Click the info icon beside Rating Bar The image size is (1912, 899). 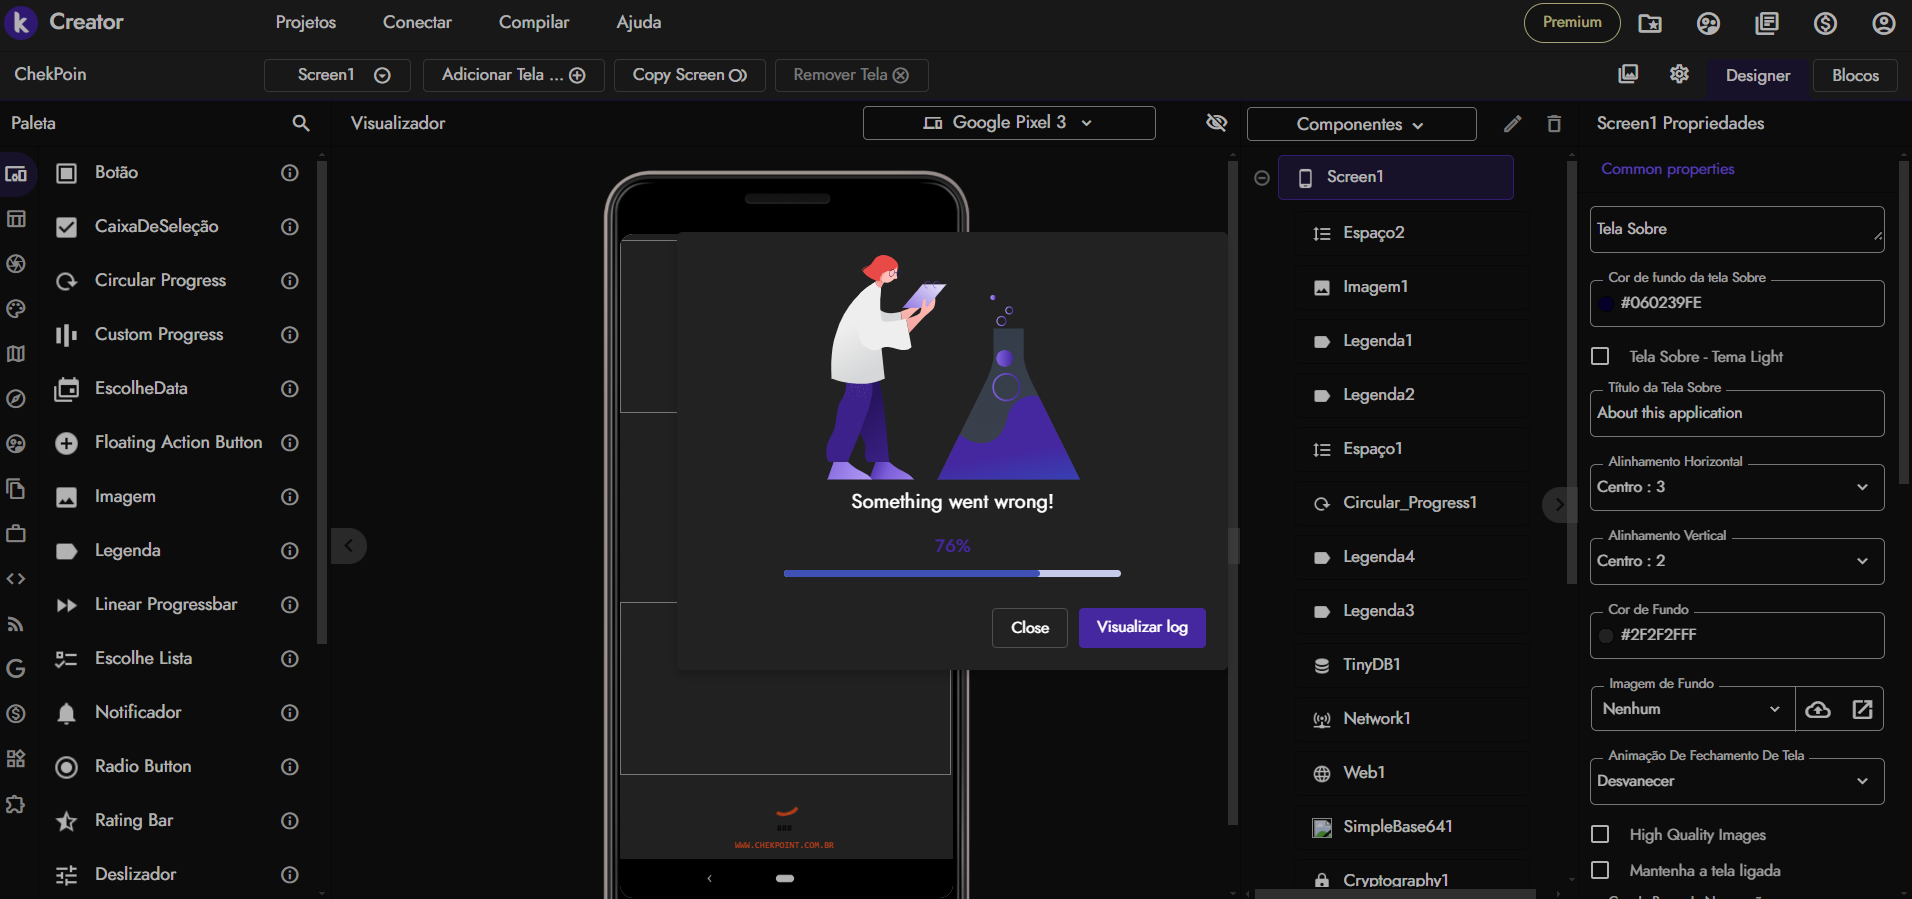coord(290,821)
